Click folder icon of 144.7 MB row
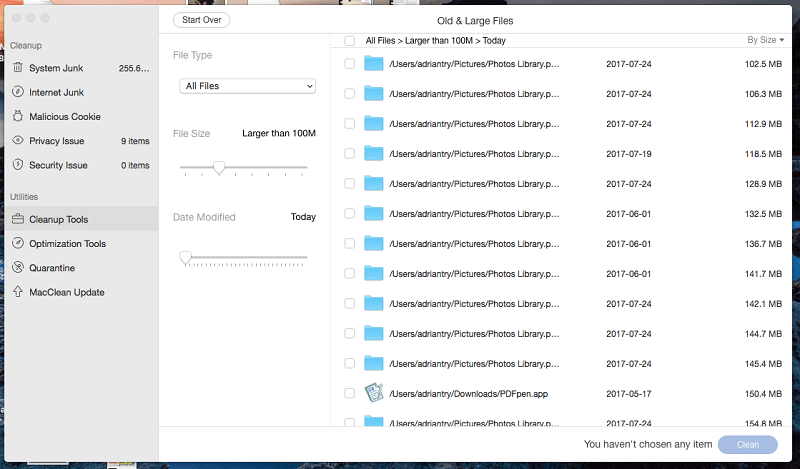800x469 pixels. 373,333
